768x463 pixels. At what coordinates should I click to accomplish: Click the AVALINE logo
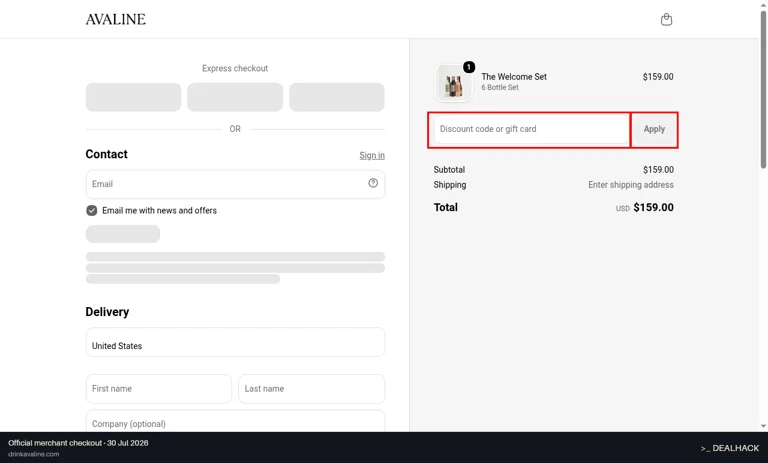point(116,20)
